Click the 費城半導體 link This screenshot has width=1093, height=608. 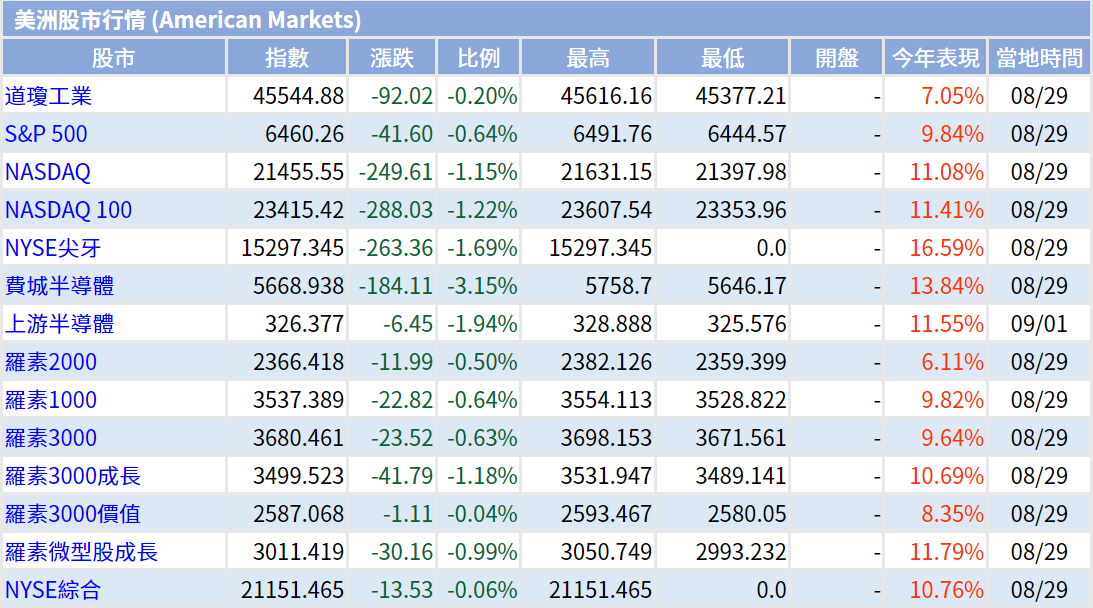[x=59, y=286]
